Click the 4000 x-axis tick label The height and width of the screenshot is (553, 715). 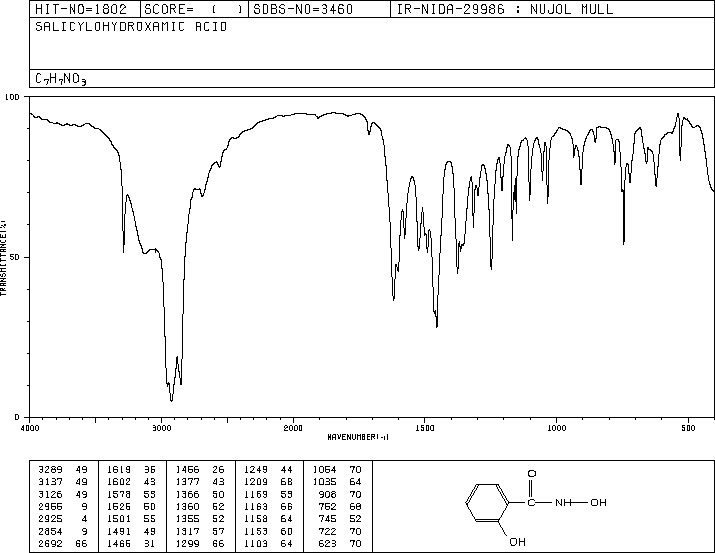coord(30,428)
